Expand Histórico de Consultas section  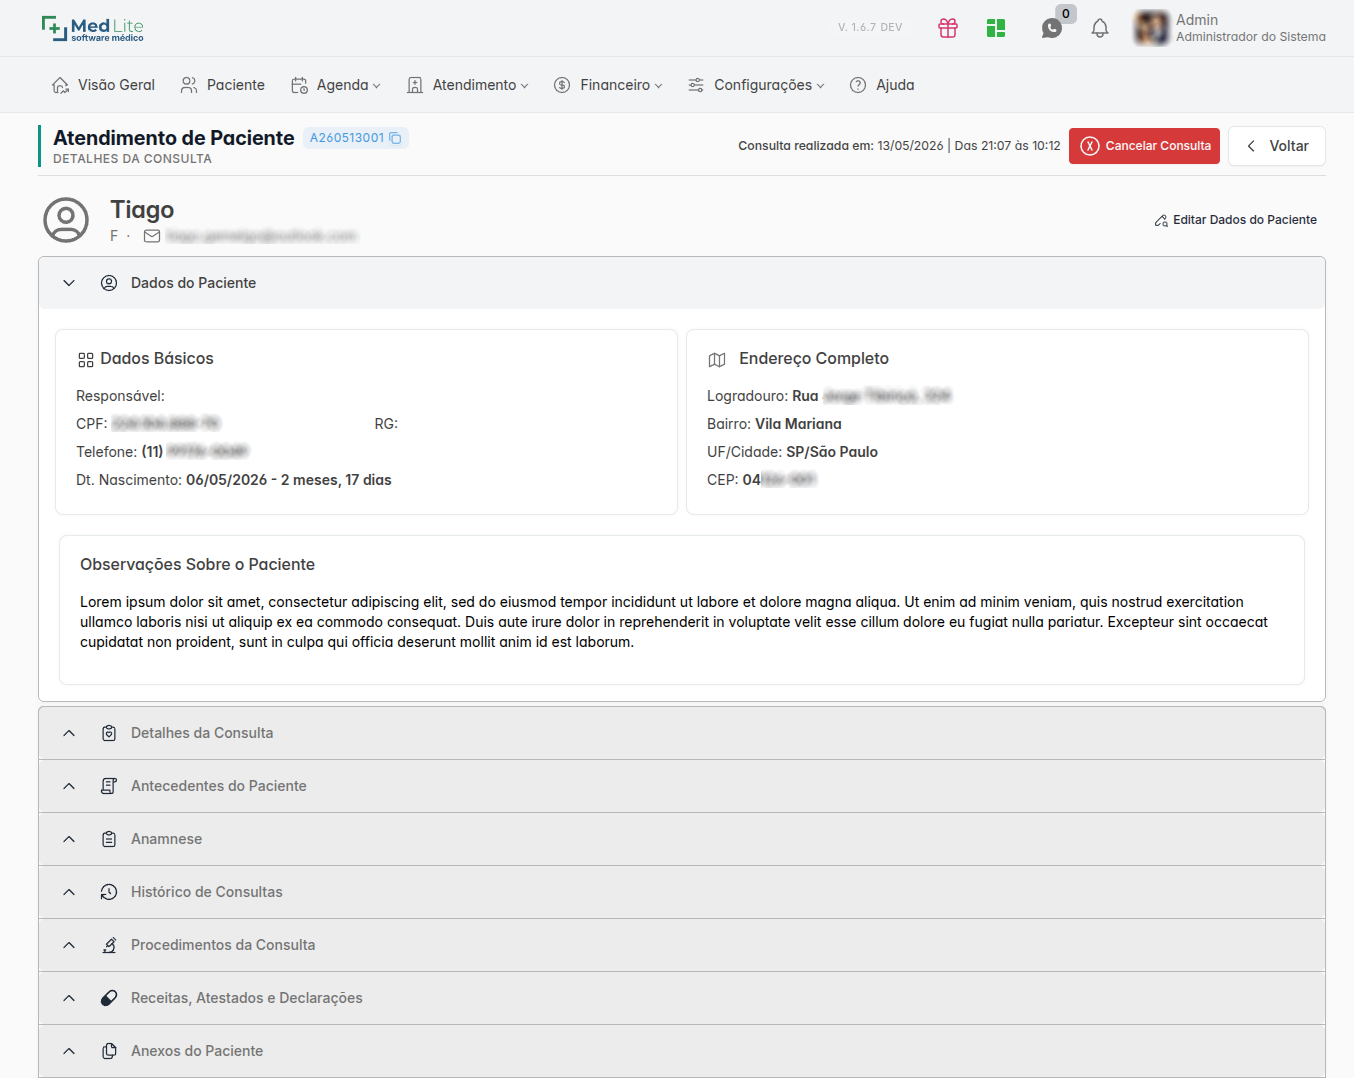tap(682, 892)
